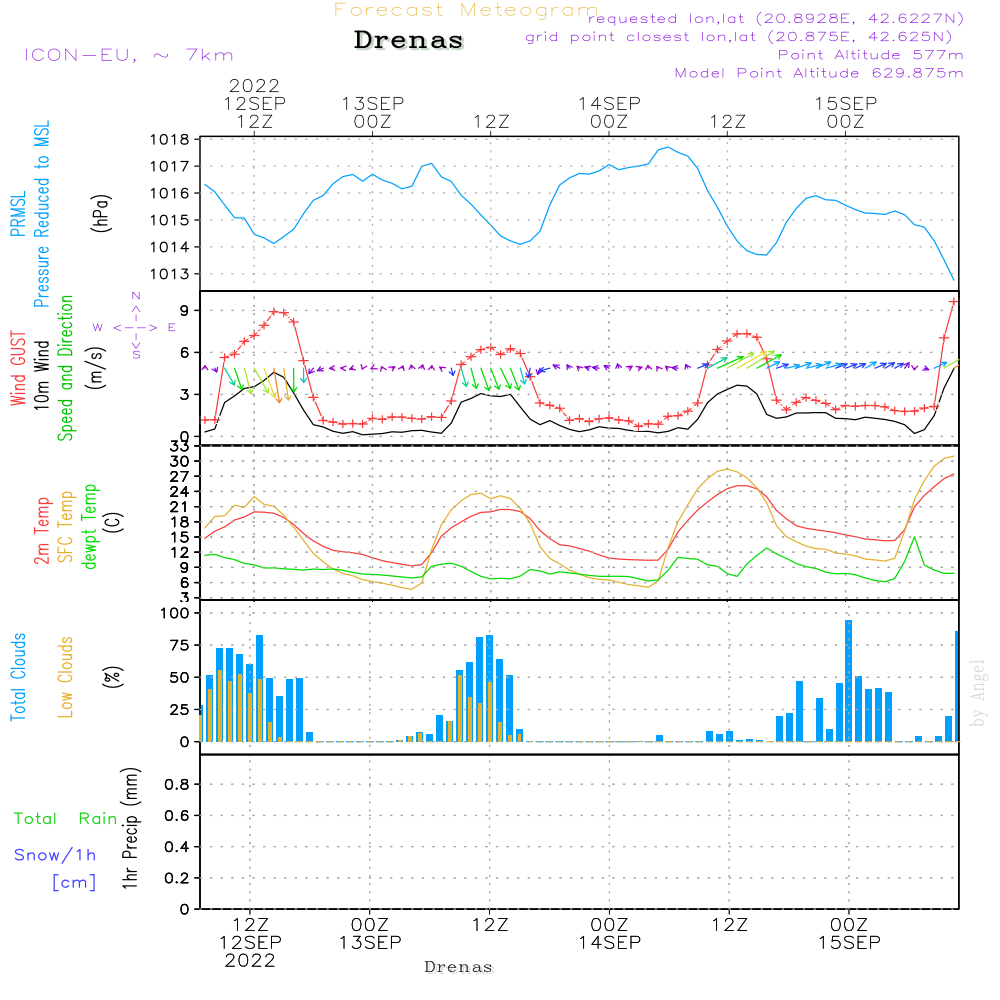Viewport: 1000px width, 1000px height.
Task: Click the wind direction compass rose legend
Action: pyautogui.click(x=135, y=327)
